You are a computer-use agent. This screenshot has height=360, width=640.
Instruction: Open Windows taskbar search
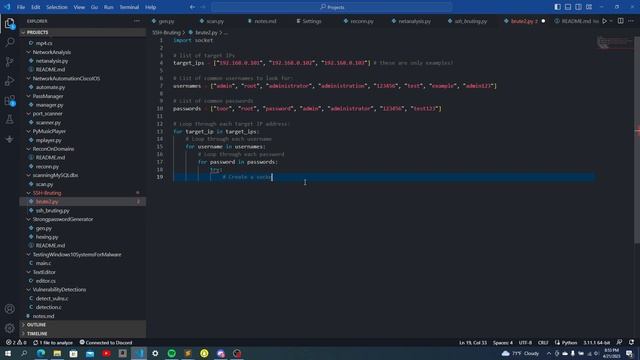[x=24, y=353]
